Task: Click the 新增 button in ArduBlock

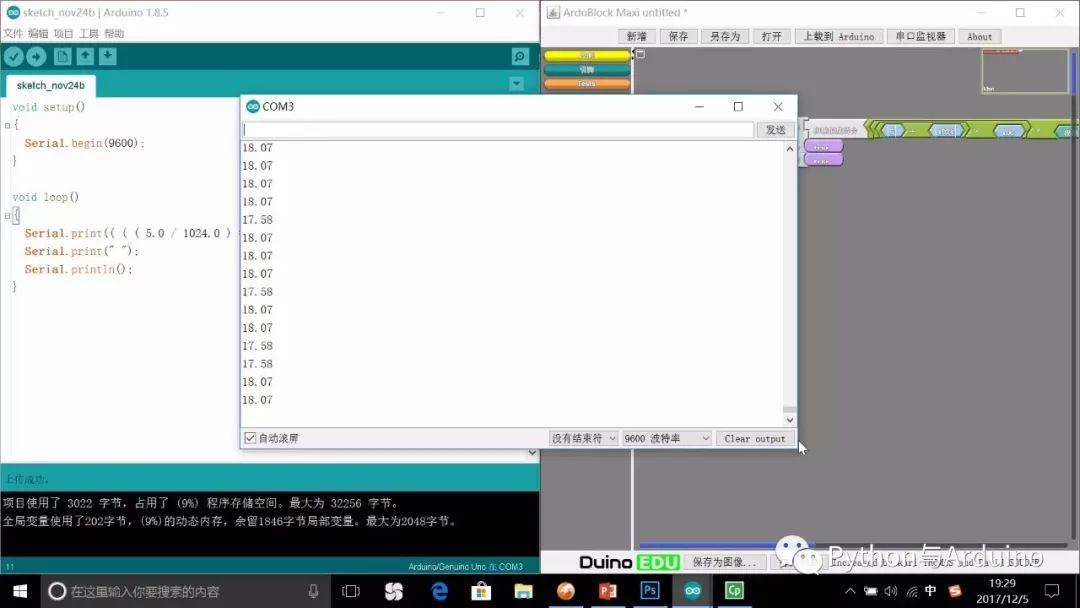Action: pos(636,36)
